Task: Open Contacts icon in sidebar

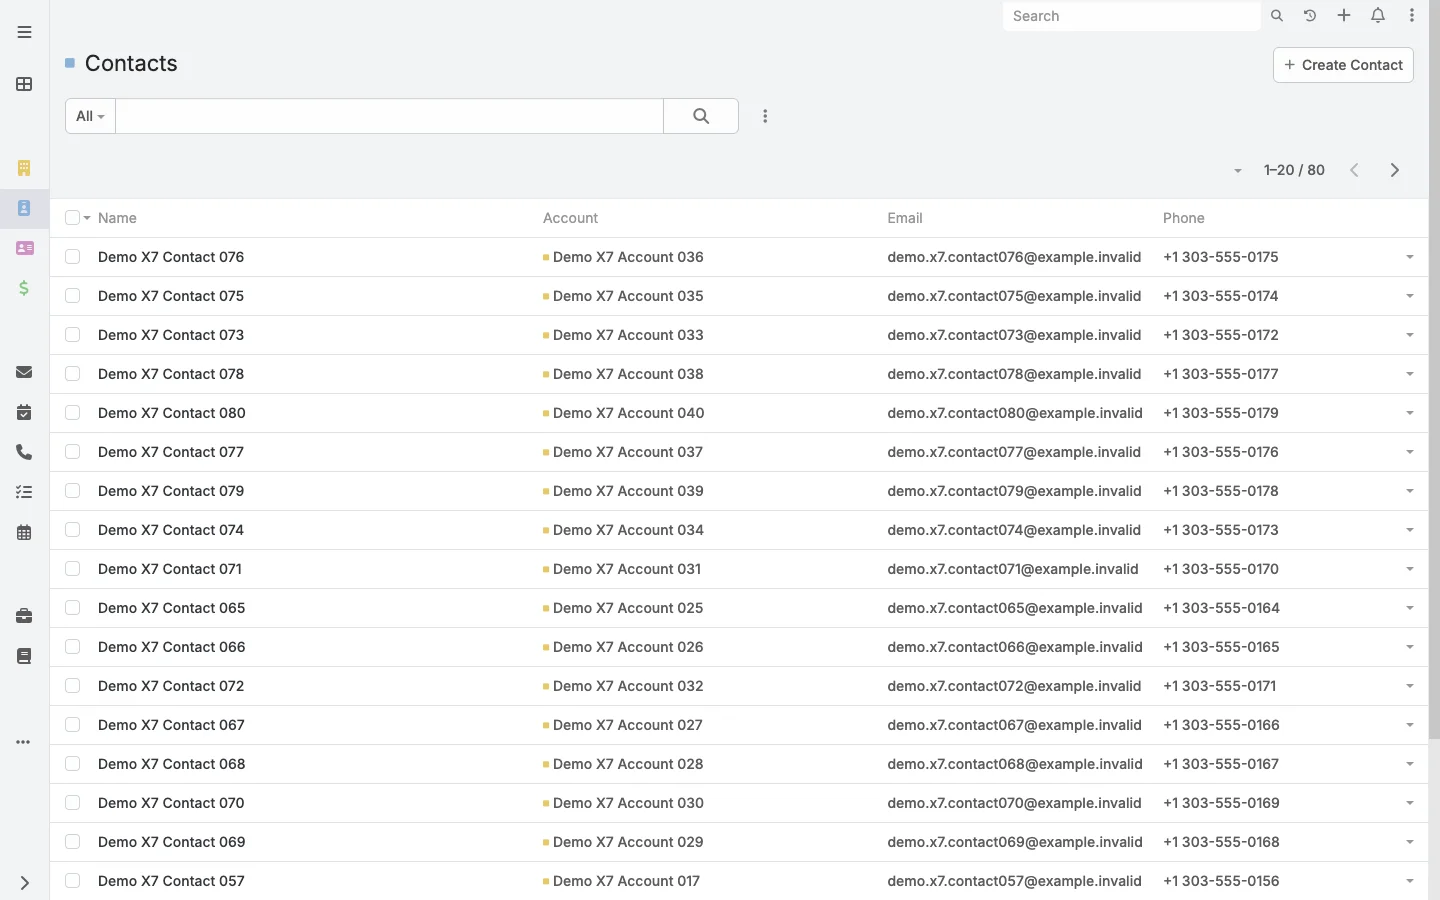Action: point(24,208)
